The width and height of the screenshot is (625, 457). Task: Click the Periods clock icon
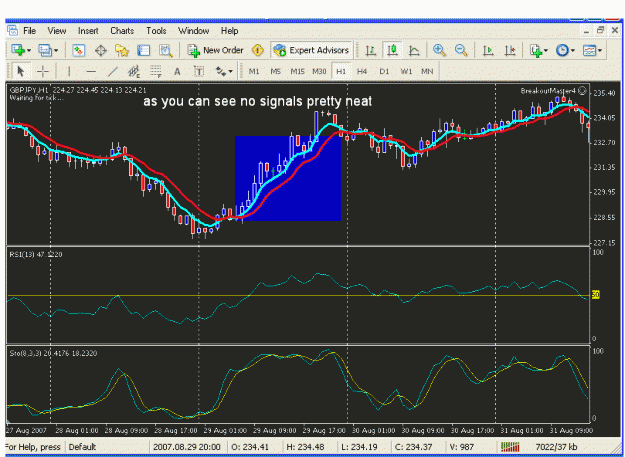click(562, 50)
